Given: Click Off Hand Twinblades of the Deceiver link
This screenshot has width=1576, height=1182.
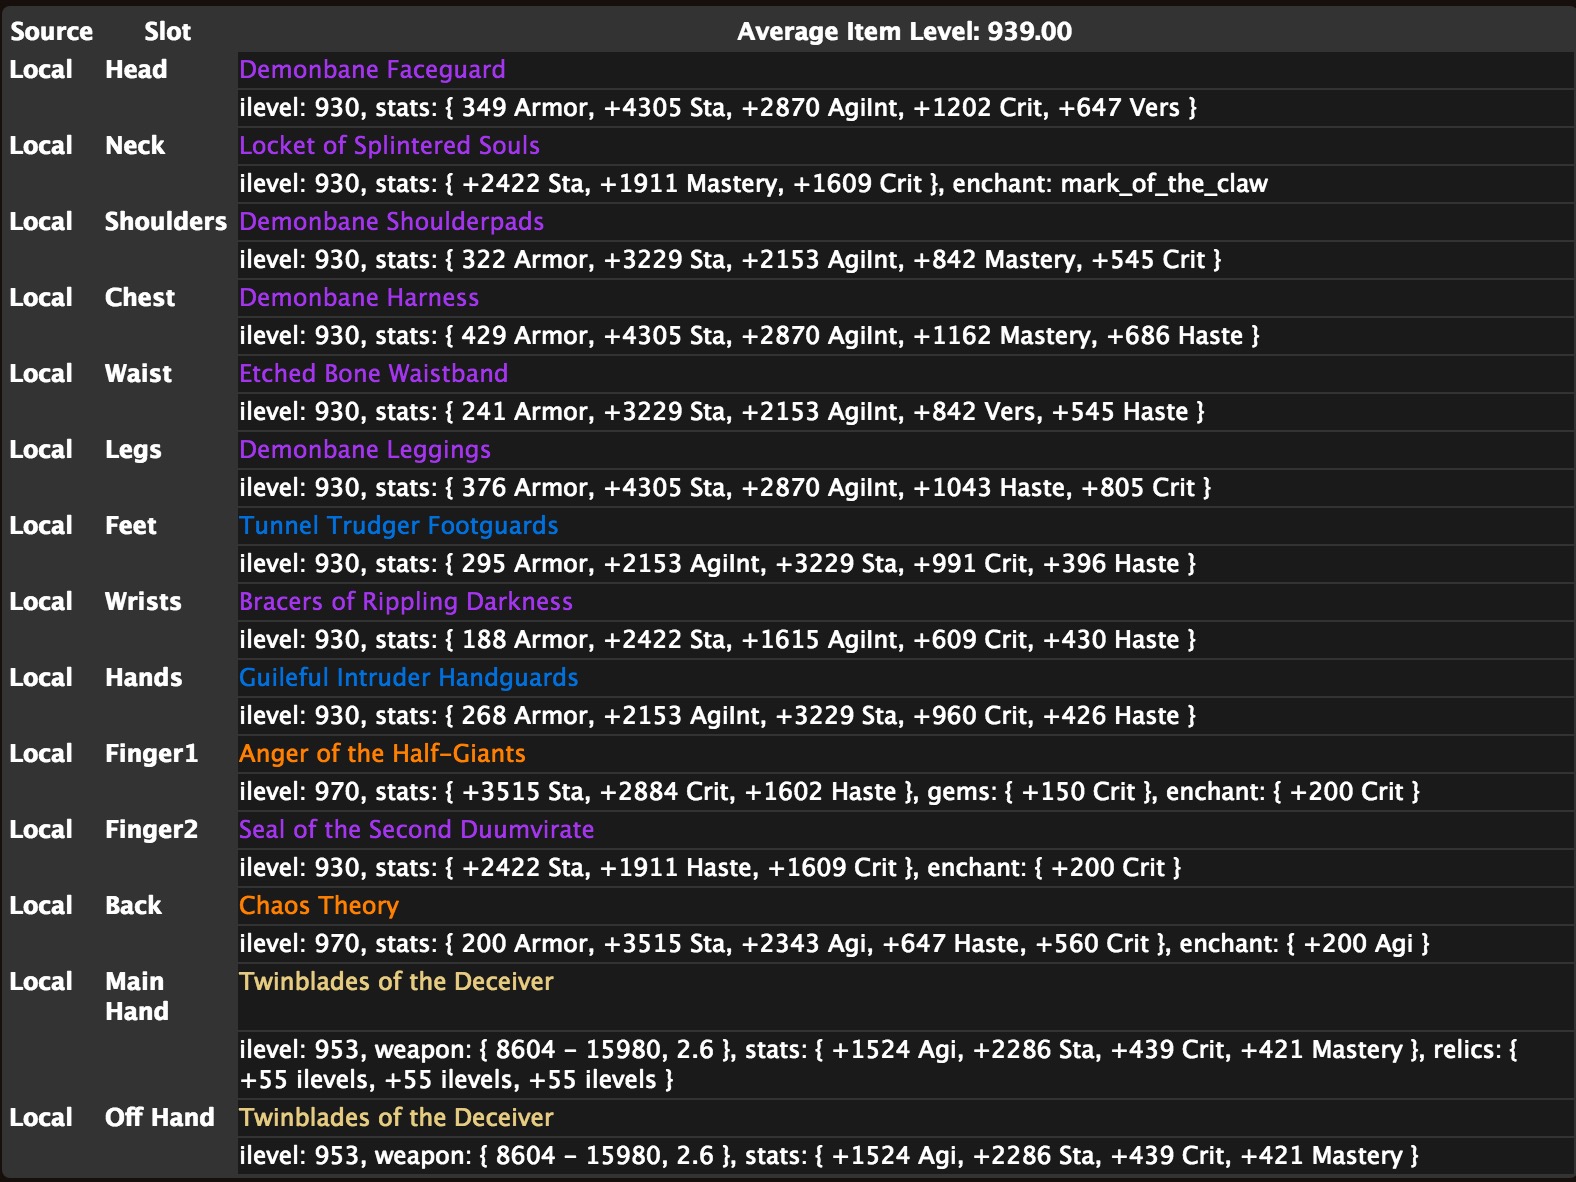Looking at the screenshot, I should pos(396,1118).
